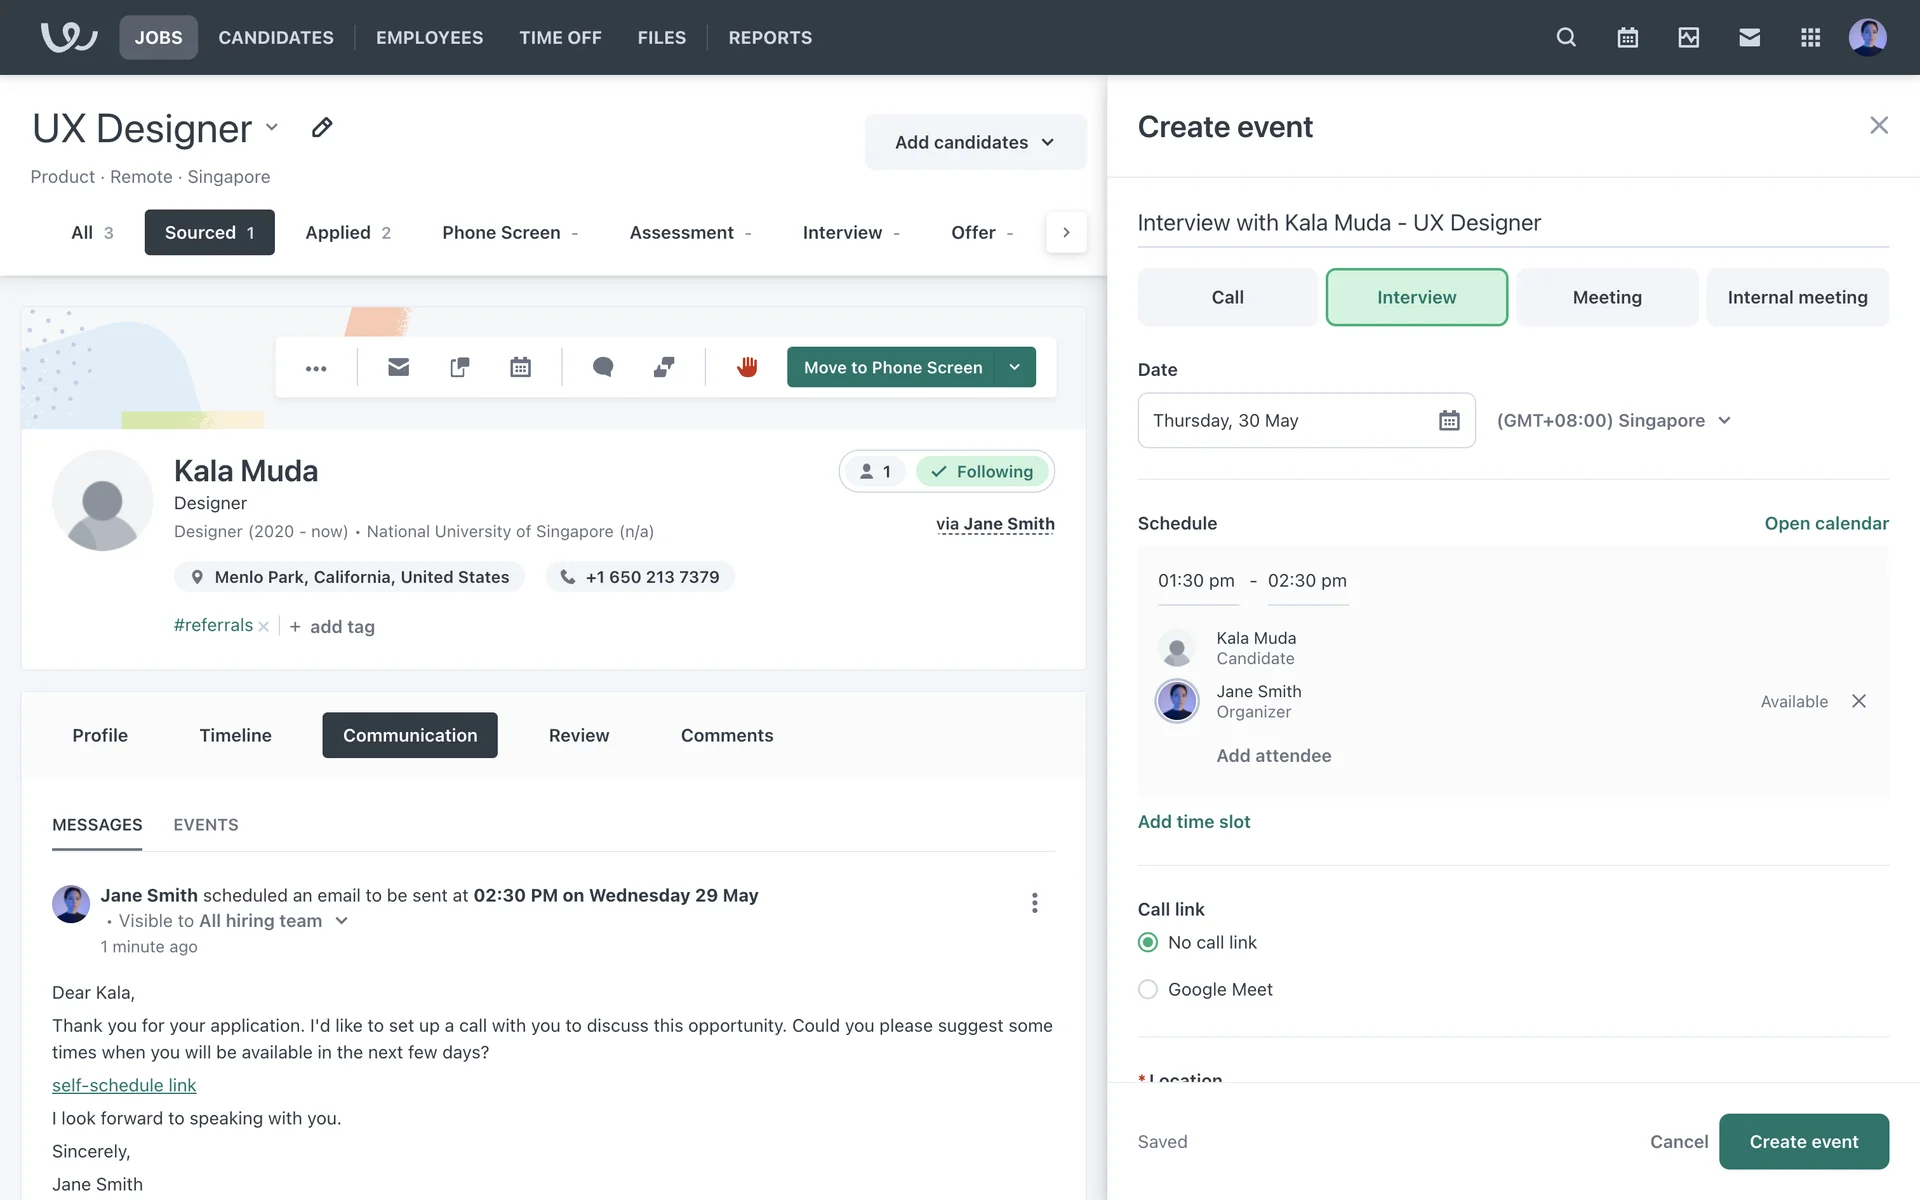Viewport: 1920px width, 1200px height.
Task: Click the pencil edit icon beside UX Designer
Action: pos(321,128)
